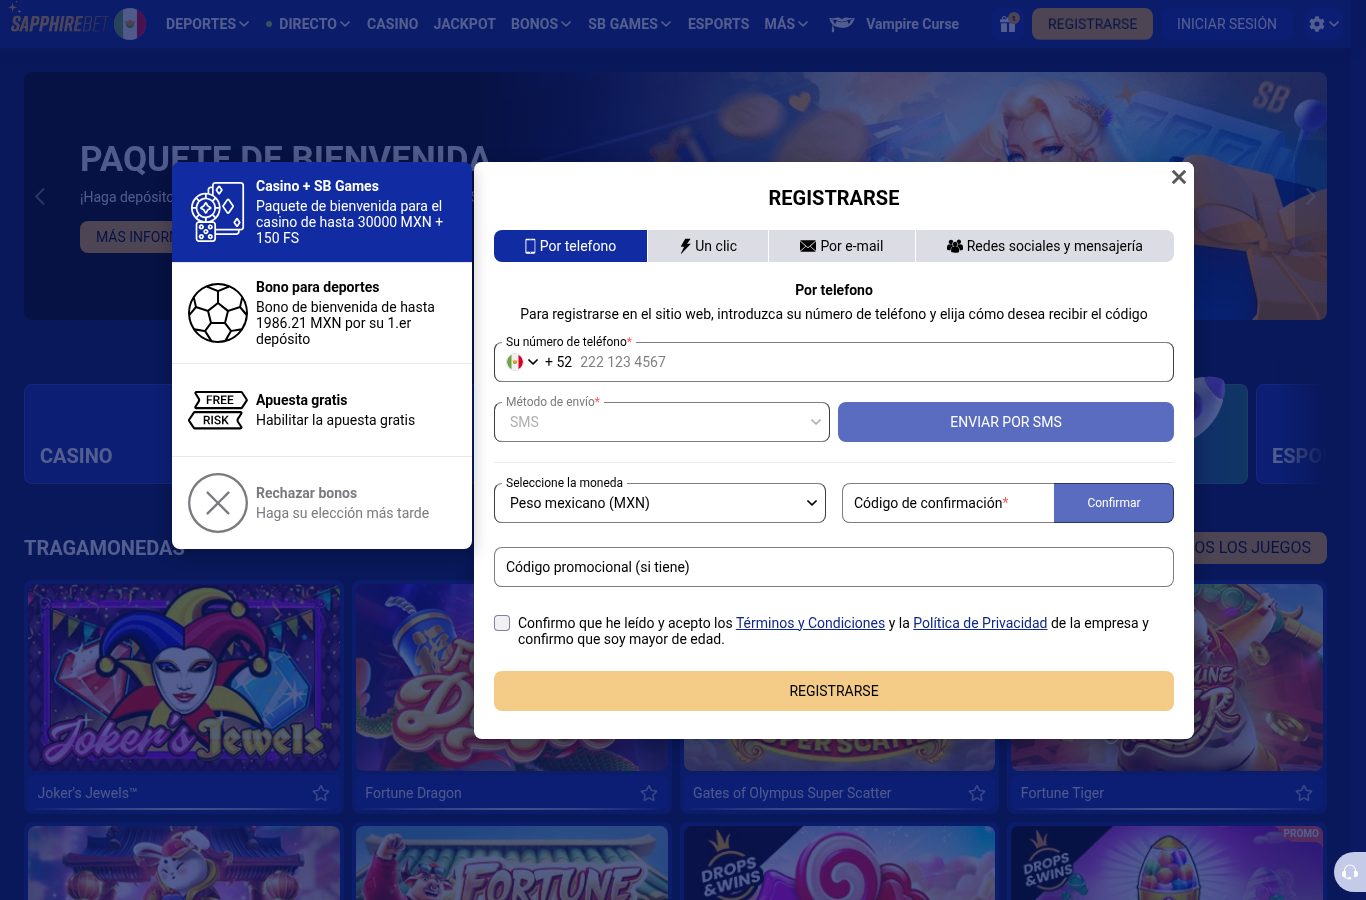Click Iniciar sesión in the header
Viewport: 1366px width, 900px height.
(x=1227, y=24)
